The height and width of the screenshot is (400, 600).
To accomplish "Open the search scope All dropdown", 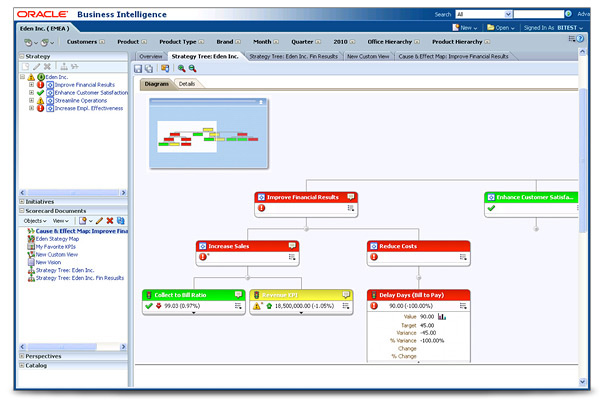I will [x=484, y=14].
